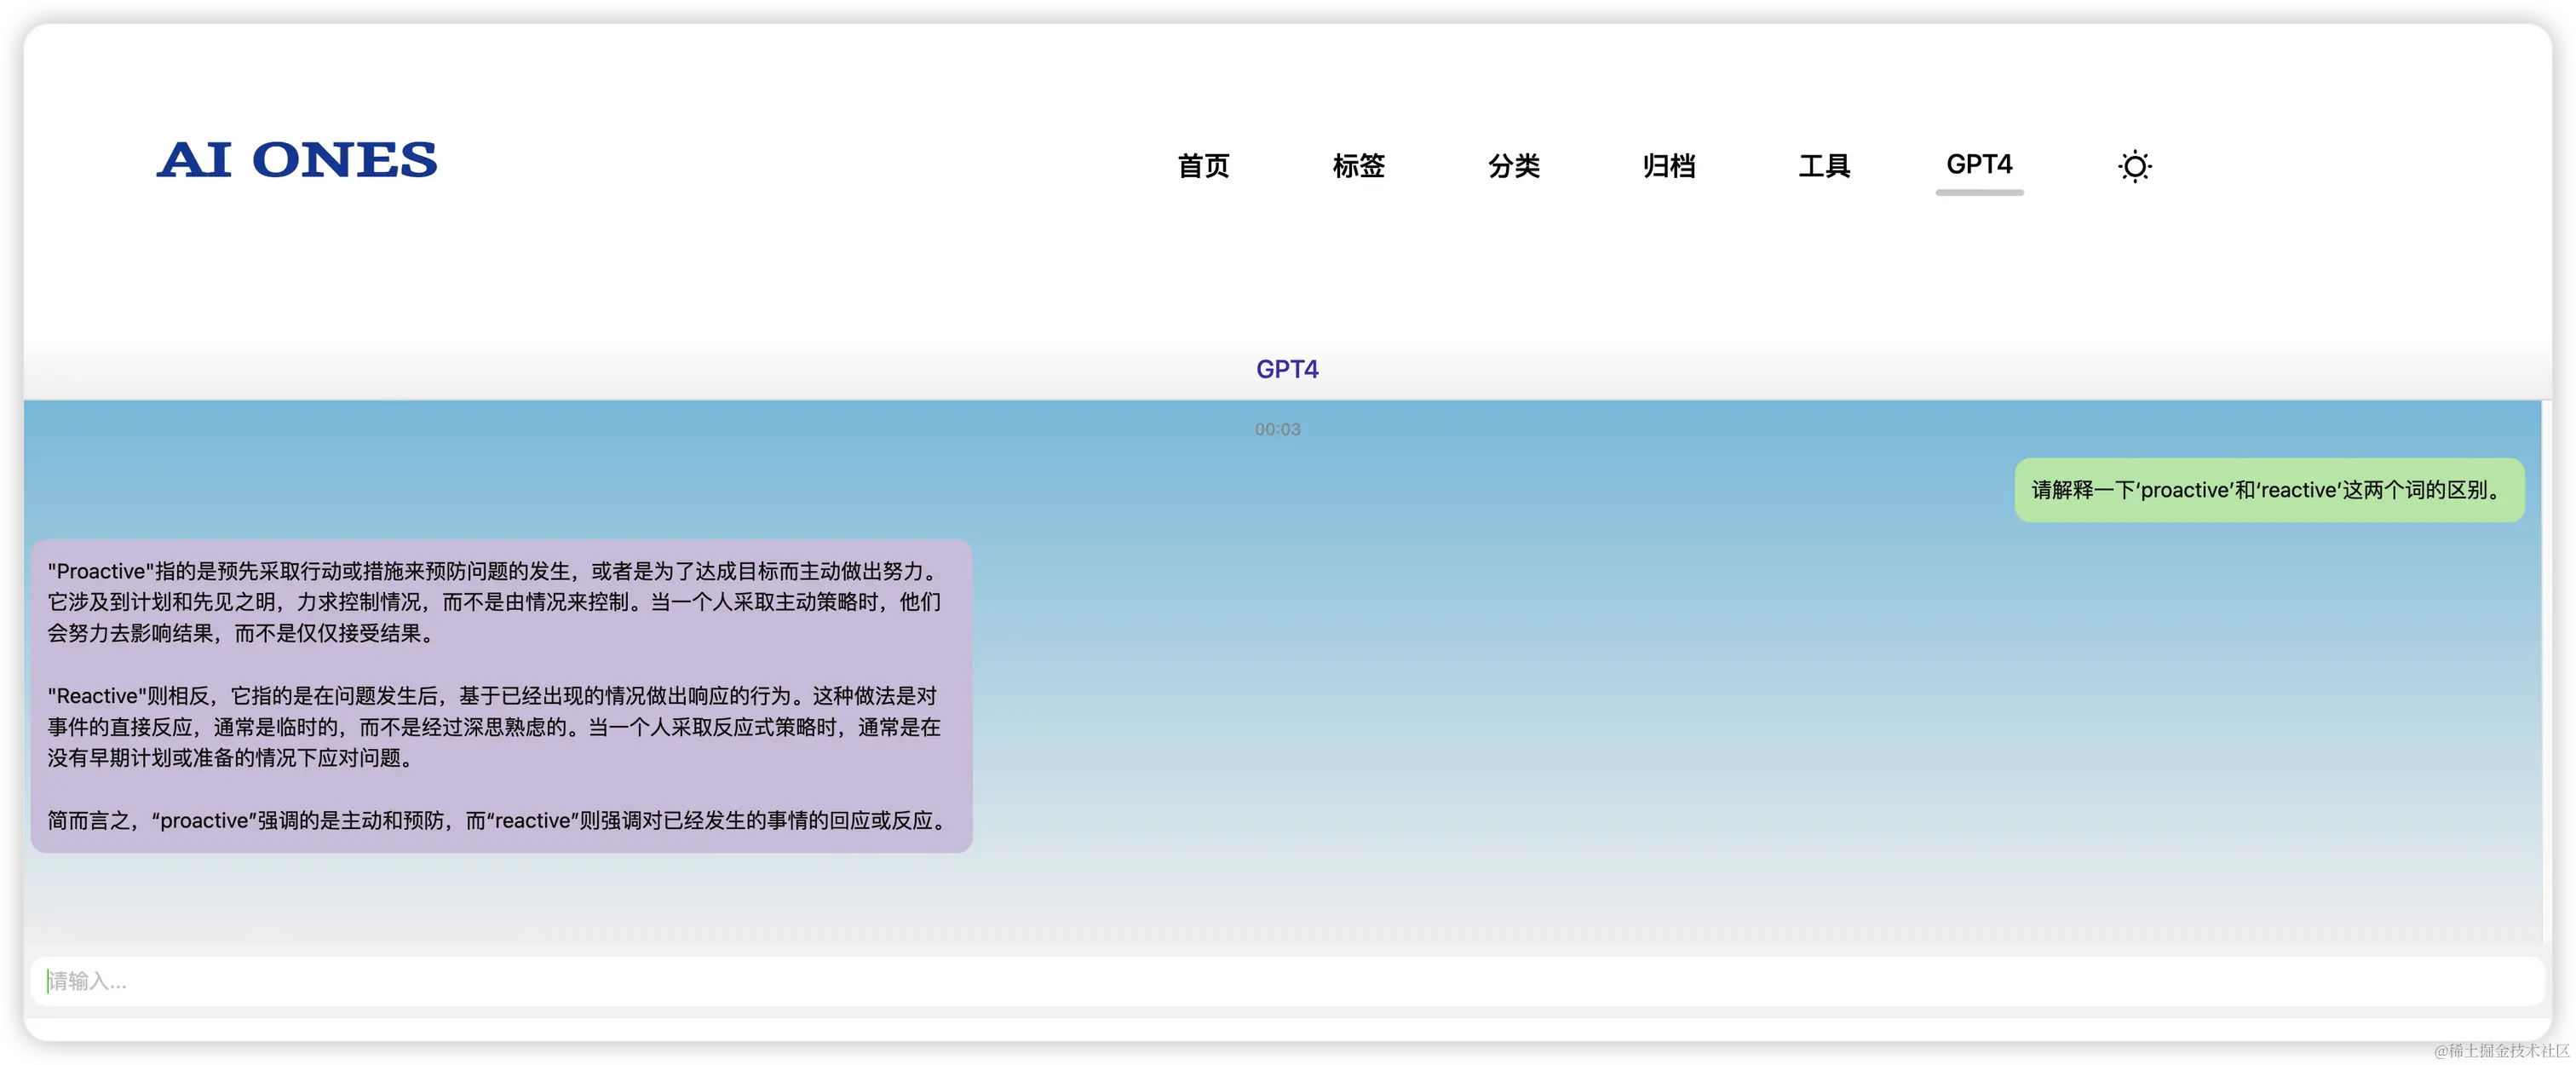Toggle the sun light/dark theme icon
Viewport: 2576px width, 1065px height.
[2134, 166]
